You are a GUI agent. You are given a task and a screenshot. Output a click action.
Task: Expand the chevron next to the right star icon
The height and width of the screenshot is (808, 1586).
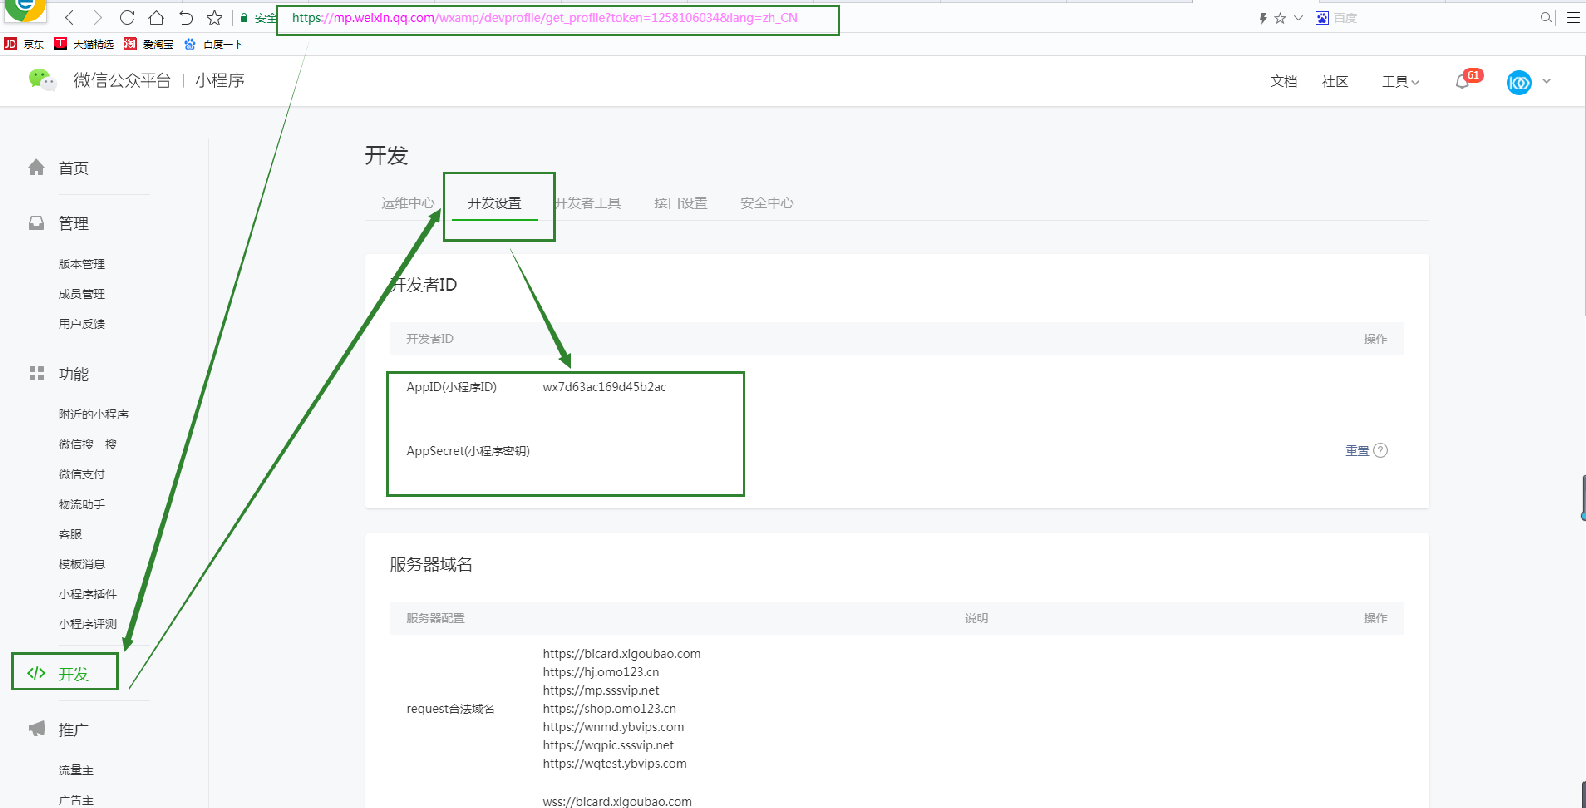point(1298,18)
